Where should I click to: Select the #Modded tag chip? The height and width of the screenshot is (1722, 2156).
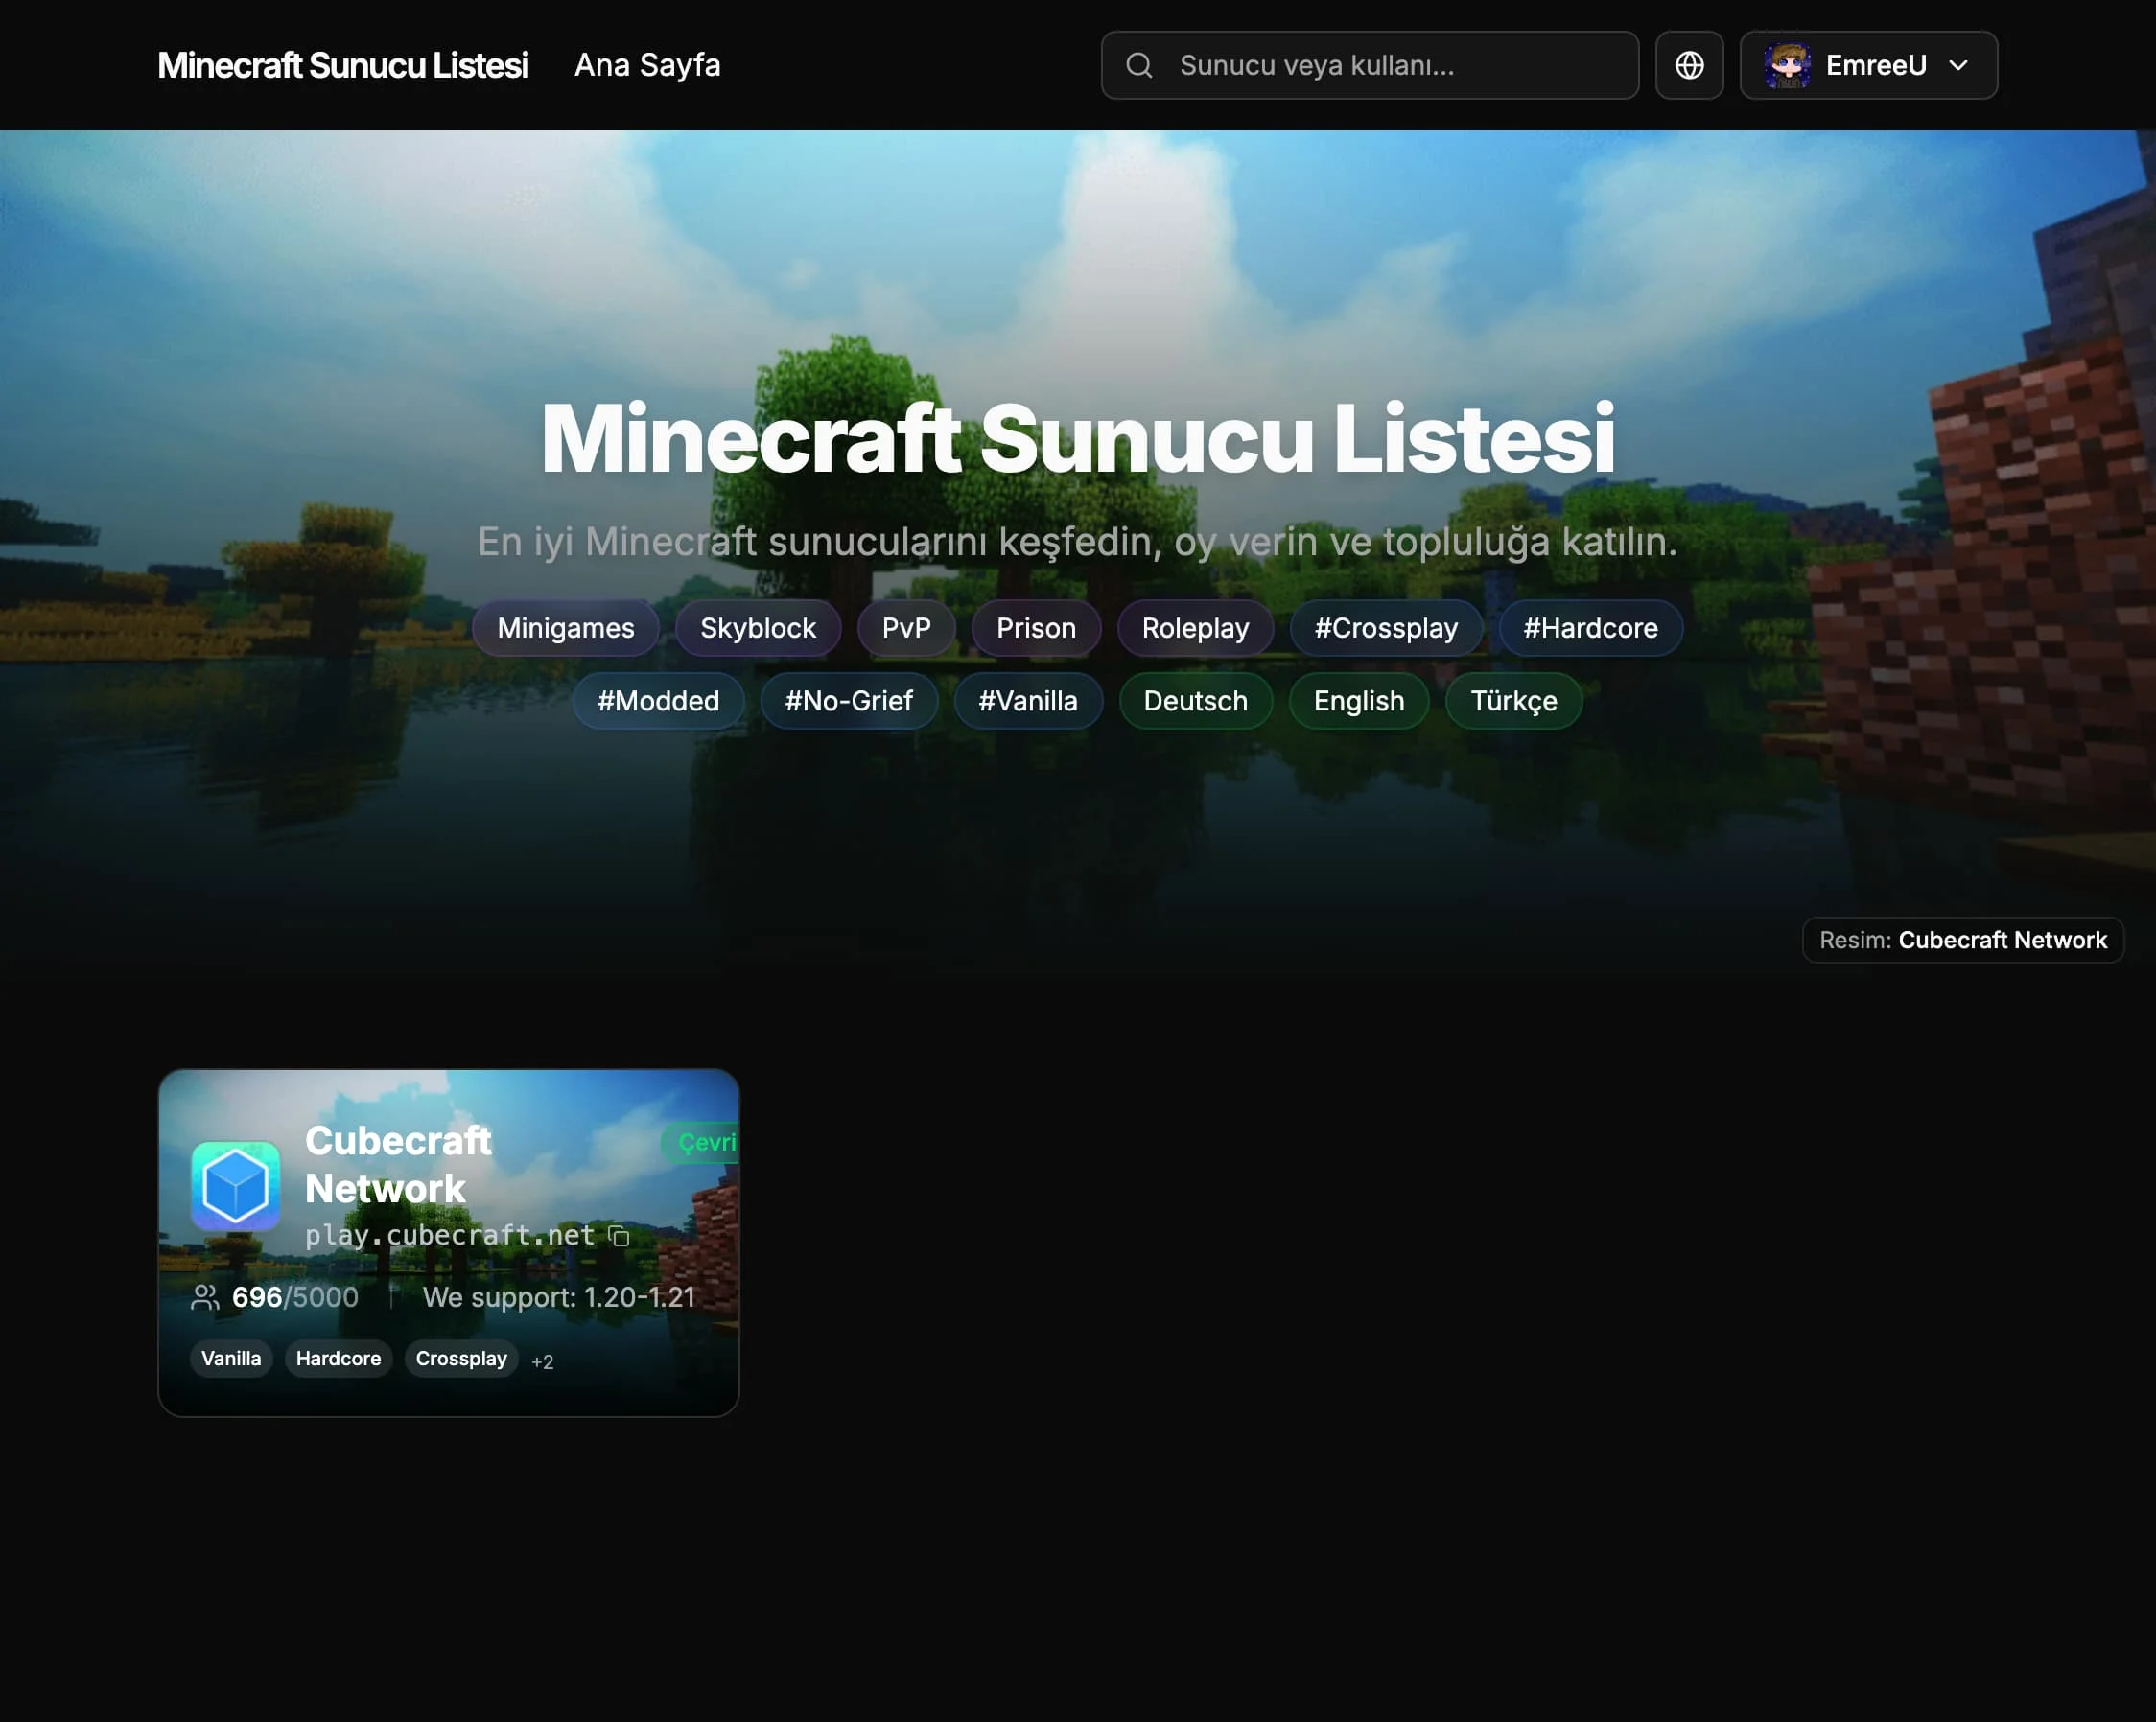[658, 701]
